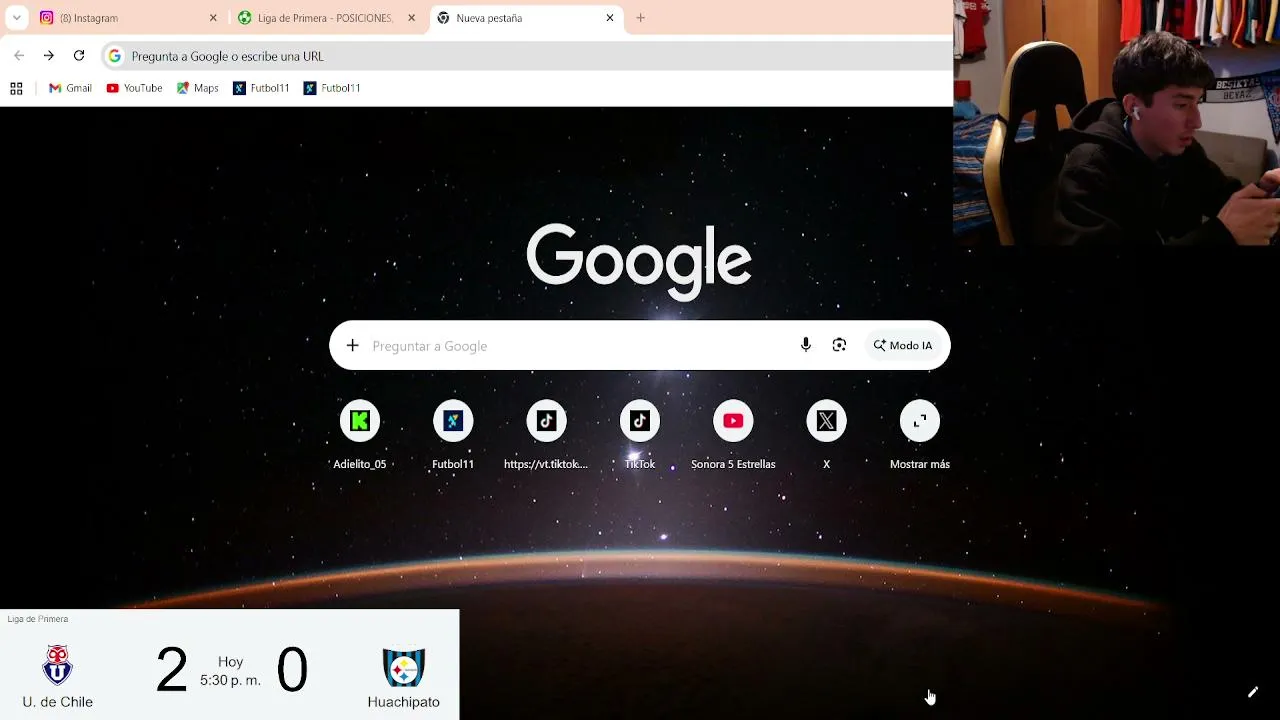This screenshot has height=720, width=1280.
Task: Select the Nueva pestaña tab
Action: (x=526, y=18)
